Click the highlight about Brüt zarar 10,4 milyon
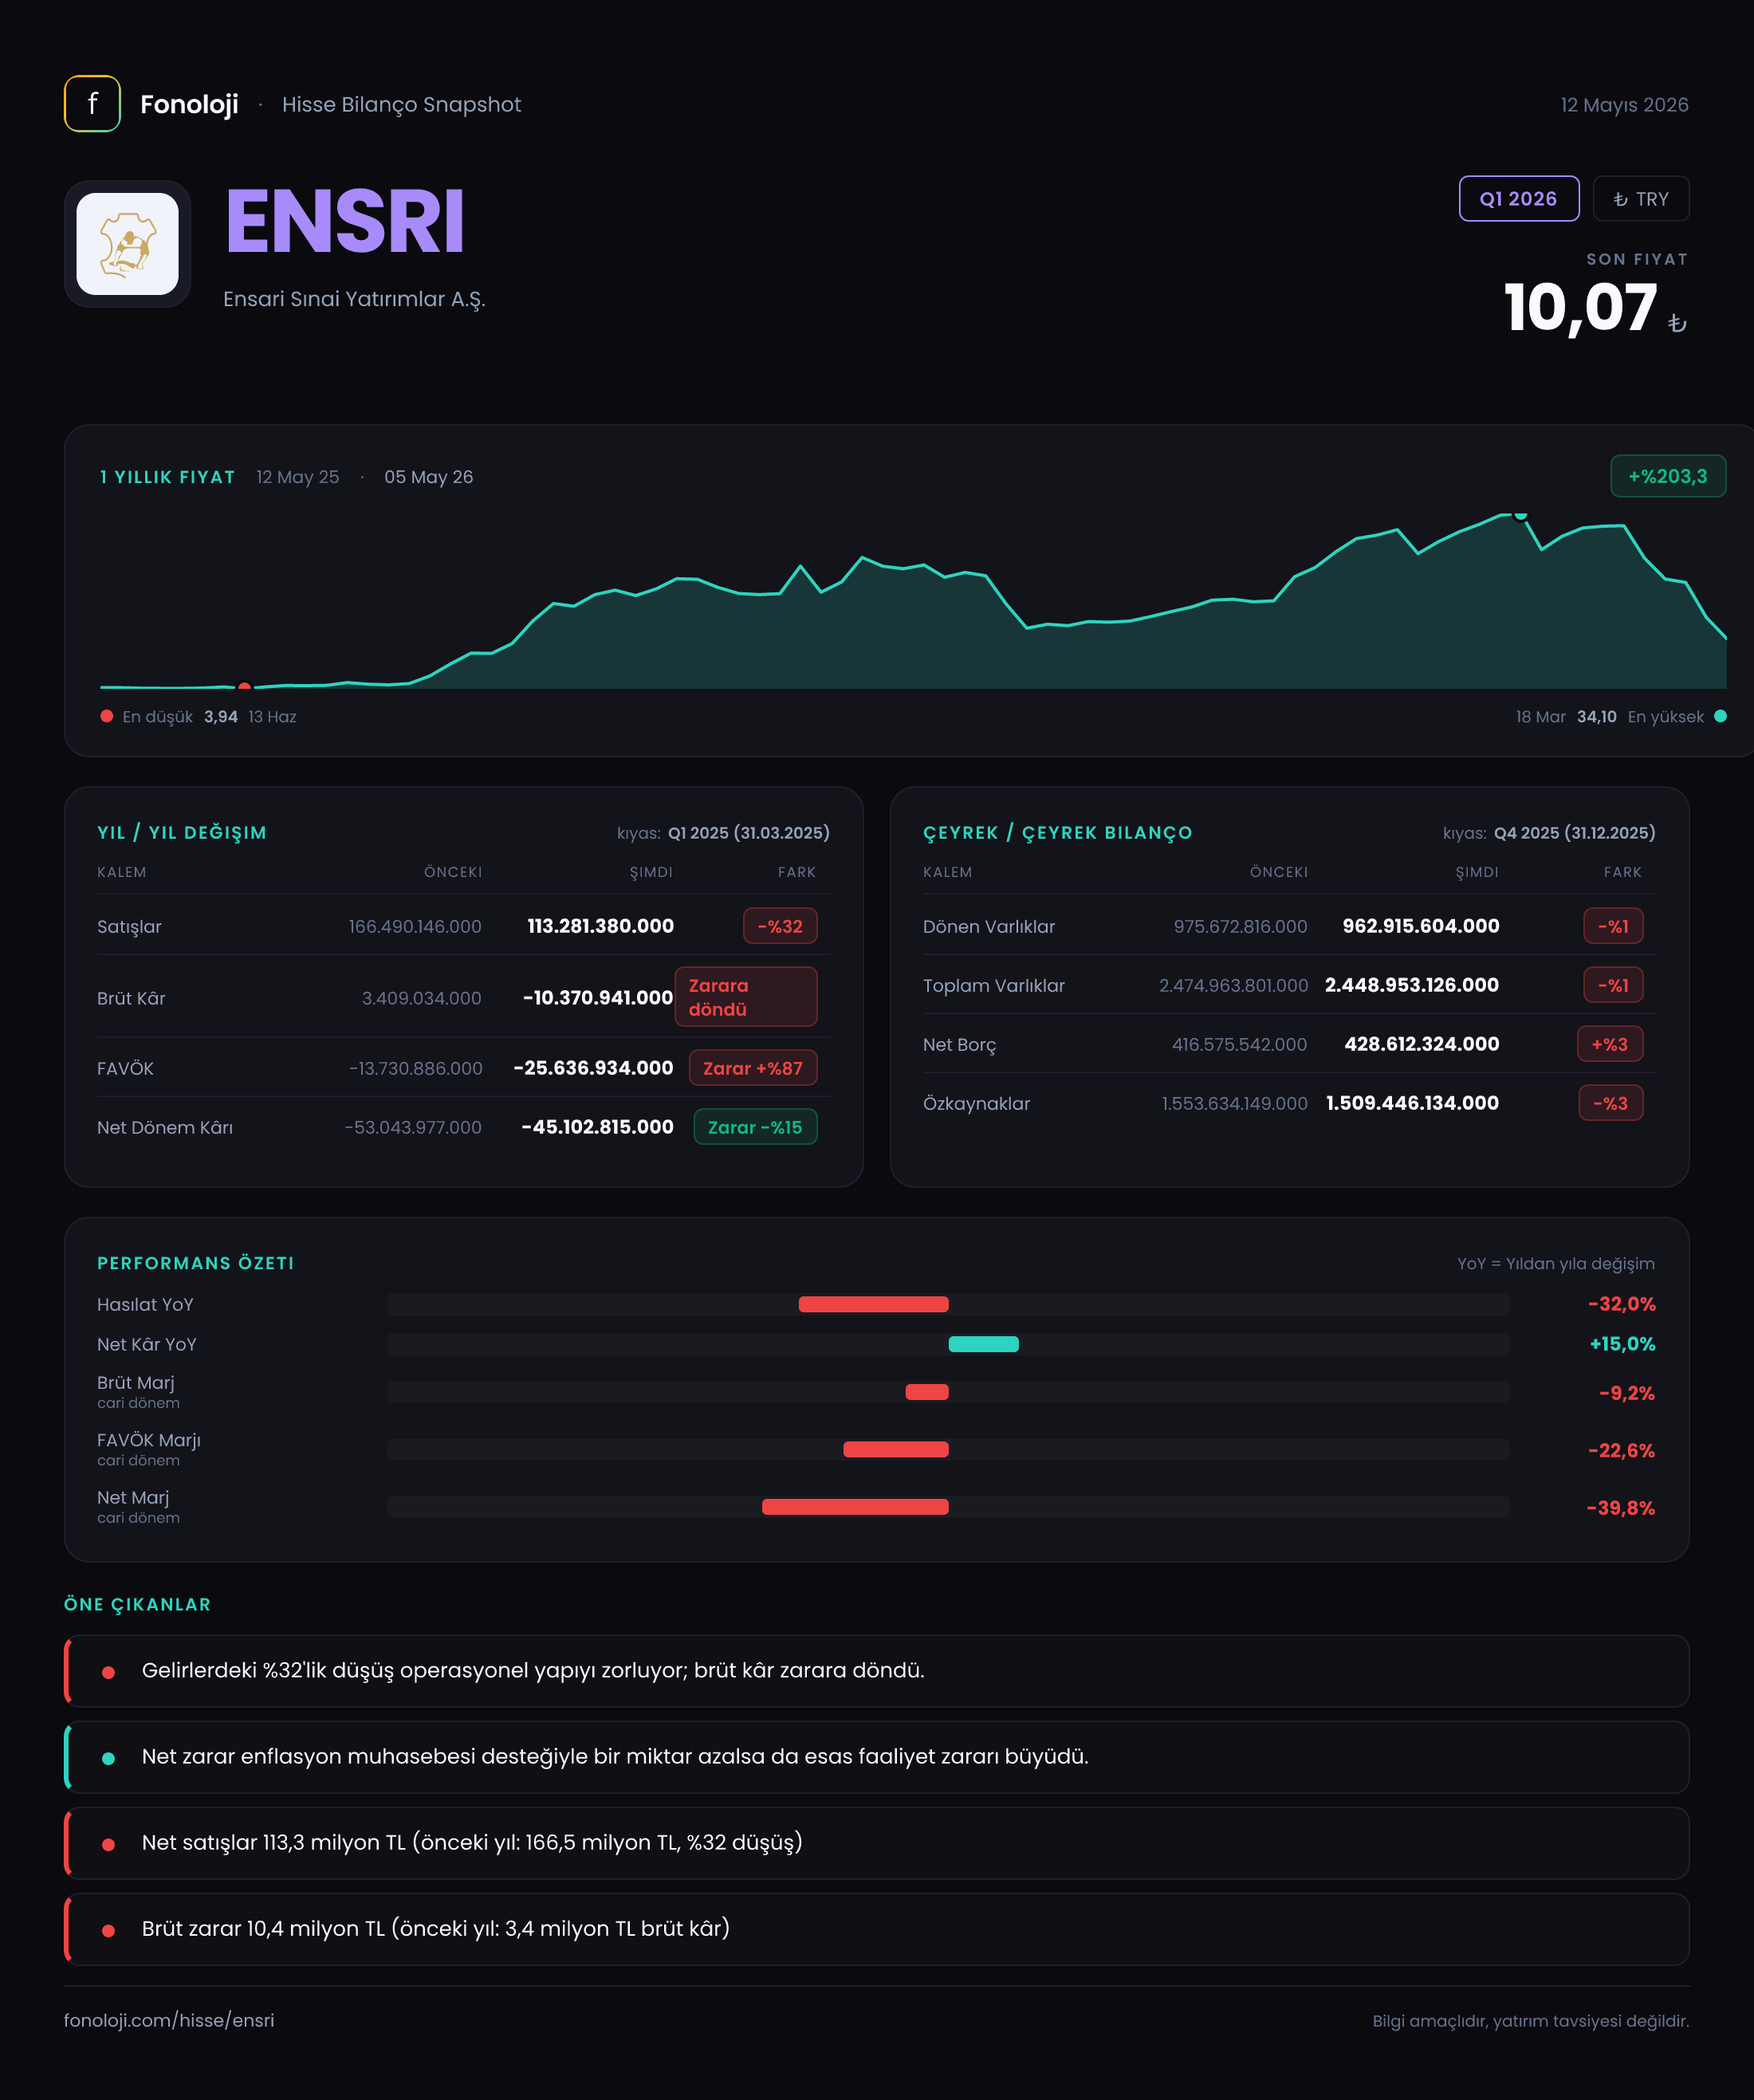This screenshot has width=1754, height=2100. click(x=877, y=1929)
